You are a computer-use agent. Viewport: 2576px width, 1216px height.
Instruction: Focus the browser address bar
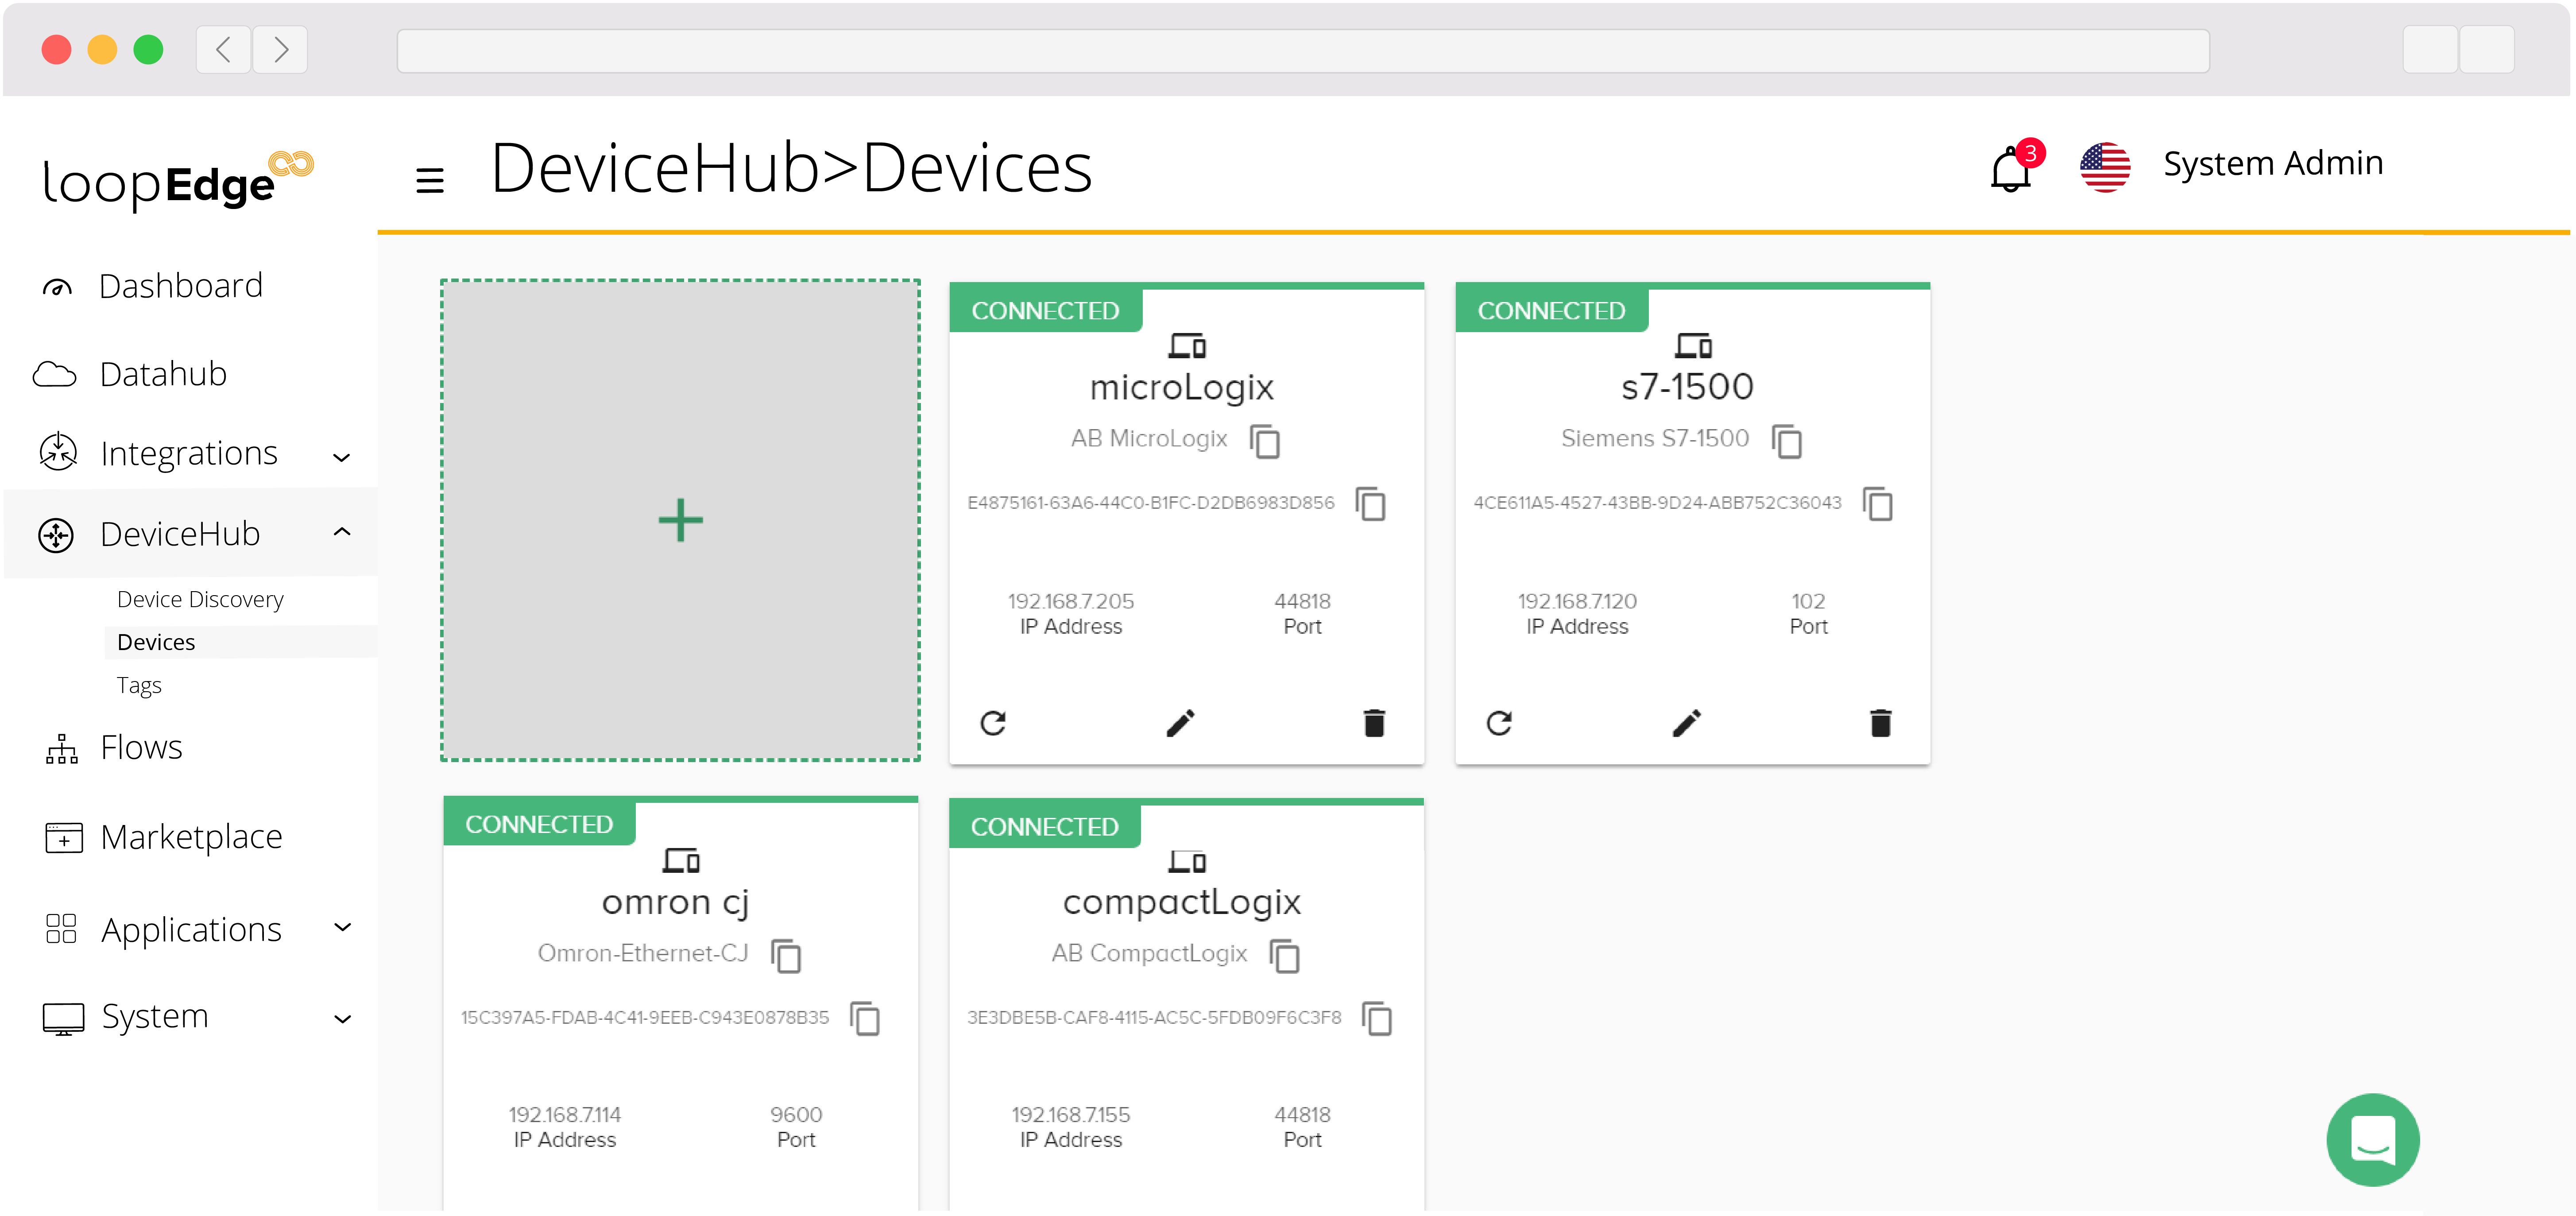tap(1302, 50)
